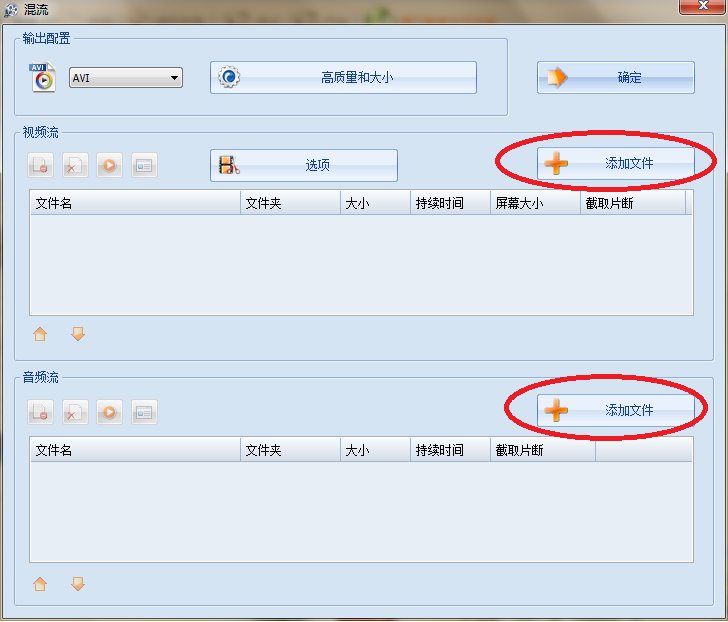Click the arrow icon on the 确定 button

point(557,78)
